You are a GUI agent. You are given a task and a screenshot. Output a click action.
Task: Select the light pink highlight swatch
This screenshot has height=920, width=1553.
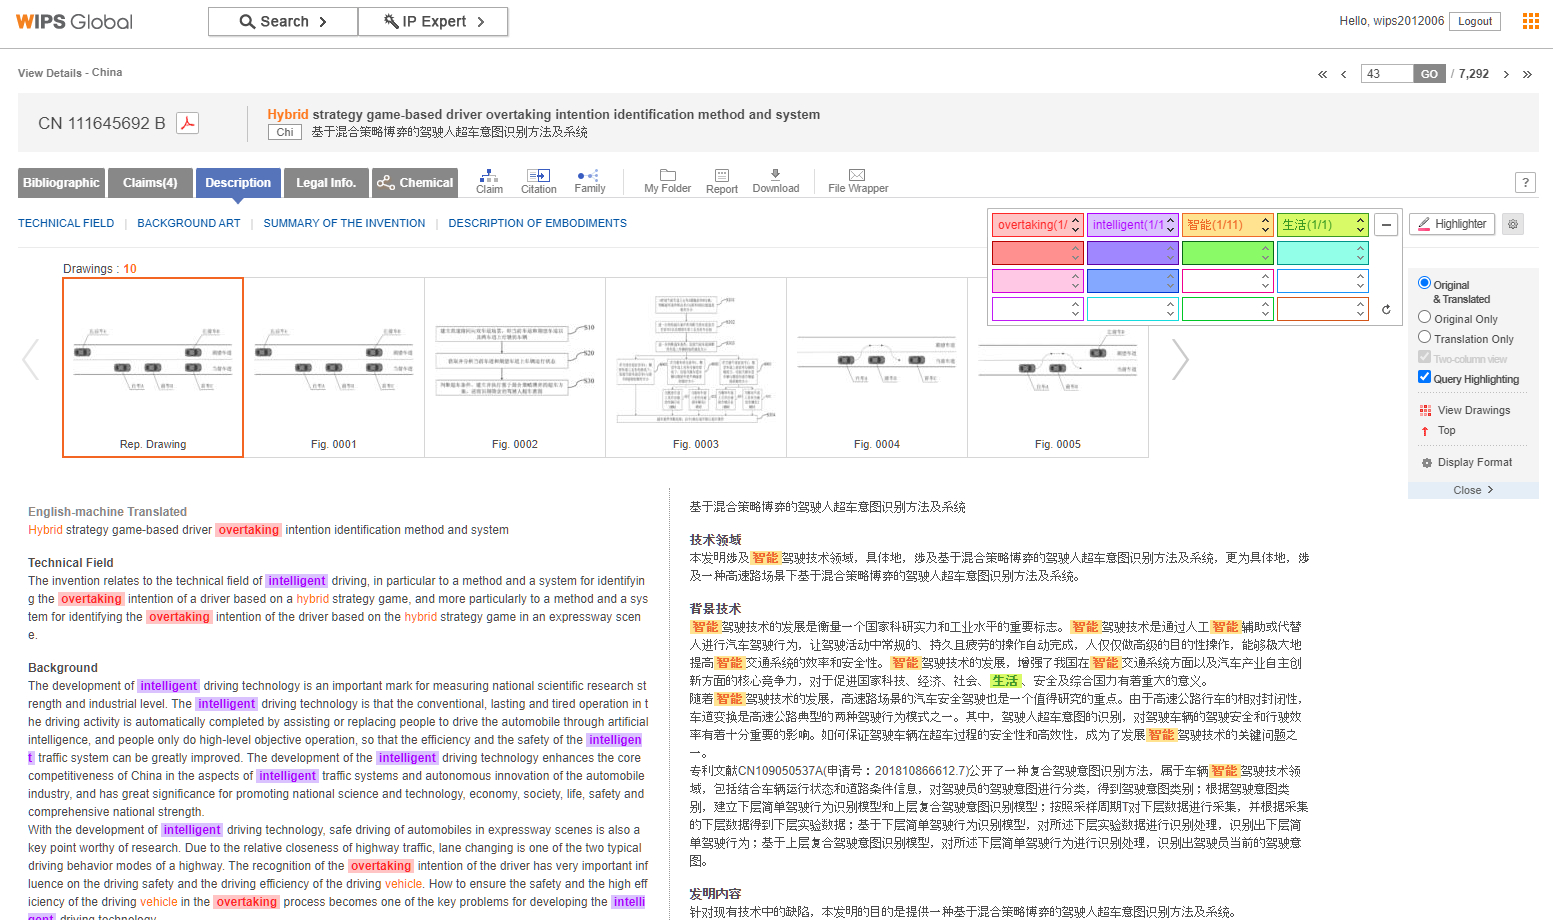coord(1037,281)
